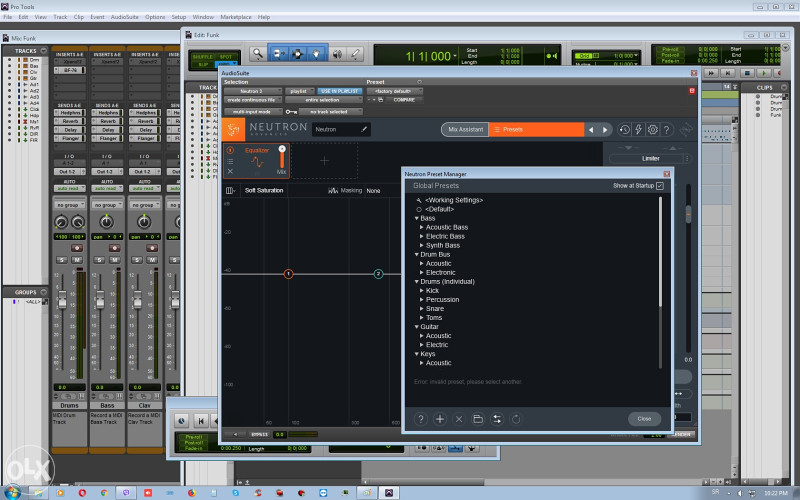The image size is (800, 500).
Task: Expand the Synth Bass preset folder
Action: [x=422, y=245]
